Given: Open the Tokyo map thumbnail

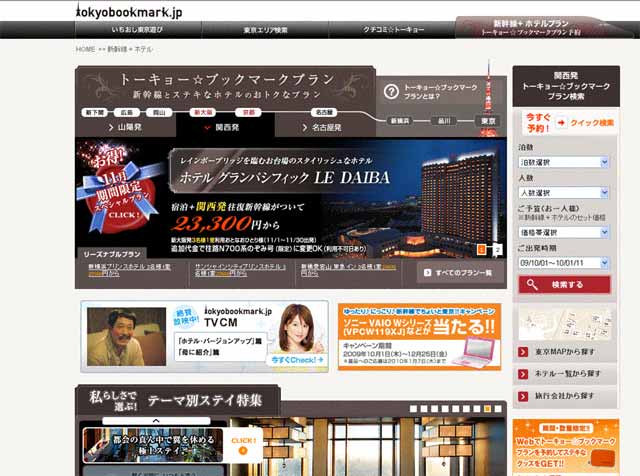Looking at the screenshot, I should tap(565, 324).
